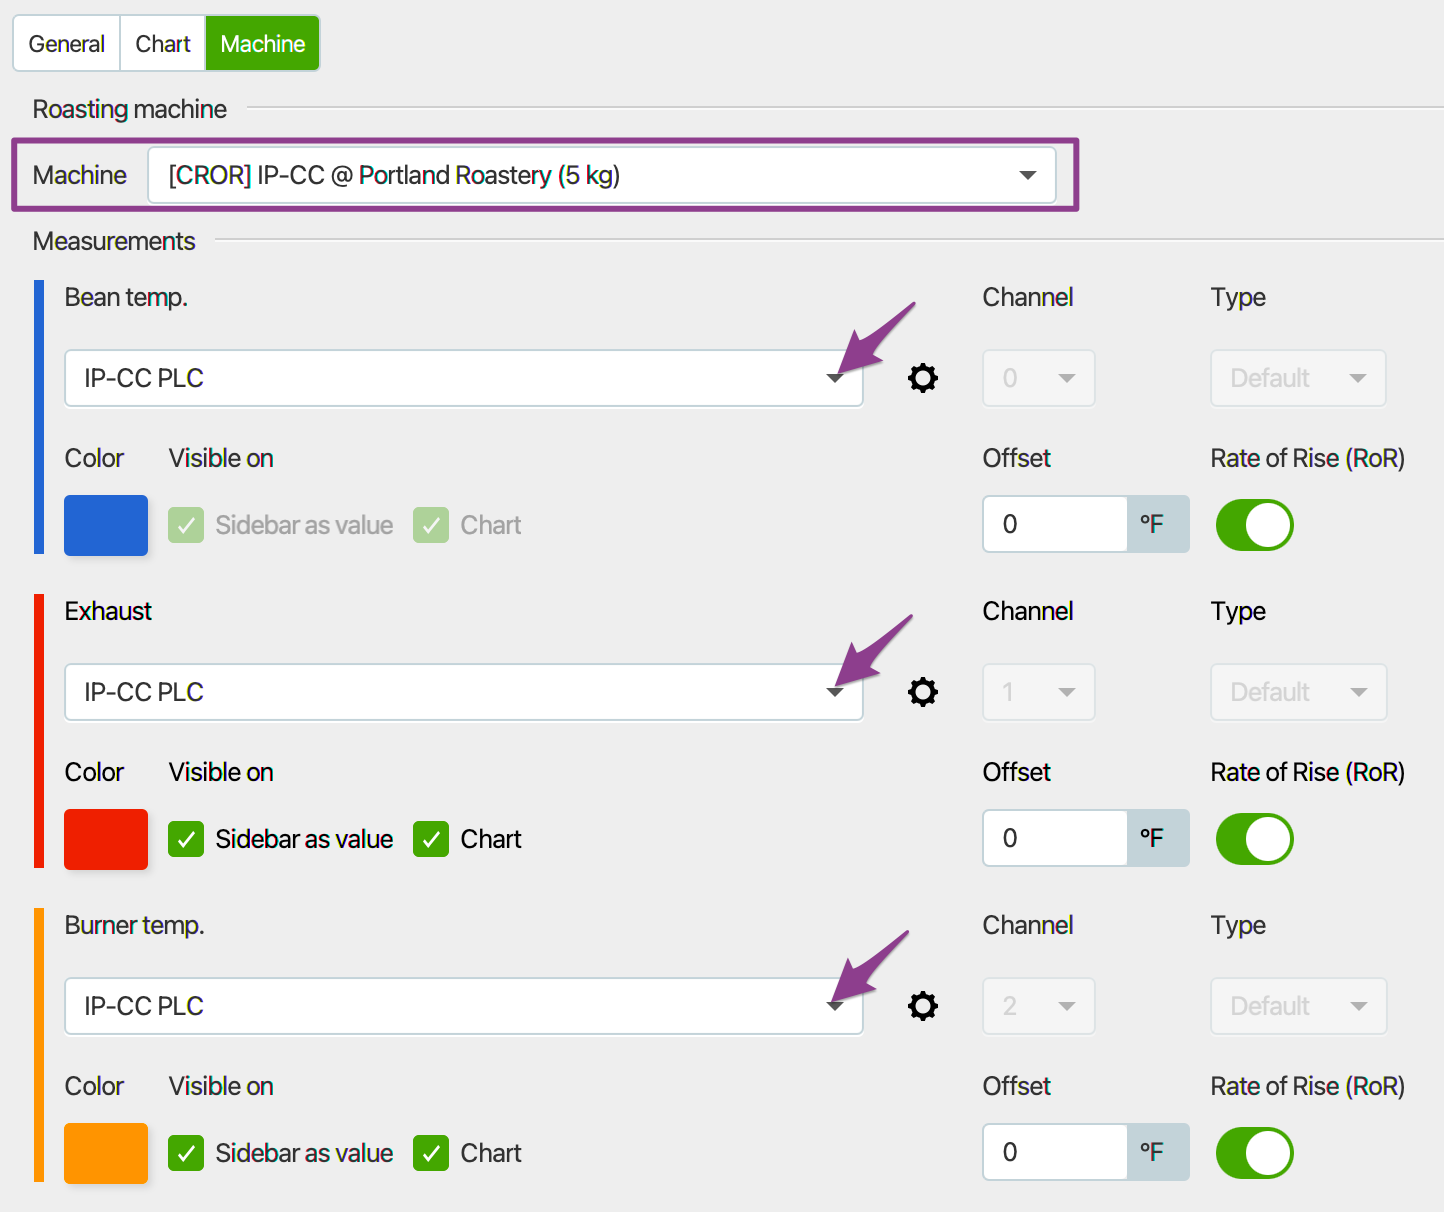Open Exhaust IP-CC PLC device dropdown
Screen dimensions: 1444x1212
[464, 692]
